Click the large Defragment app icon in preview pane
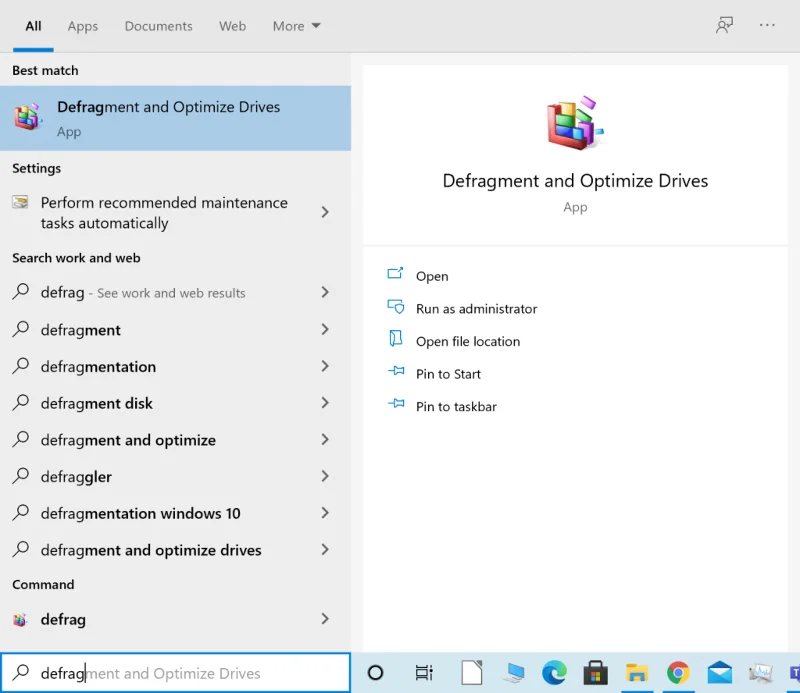Screen dimensions: 800x693 pyautogui.click(x=575, y=123)
